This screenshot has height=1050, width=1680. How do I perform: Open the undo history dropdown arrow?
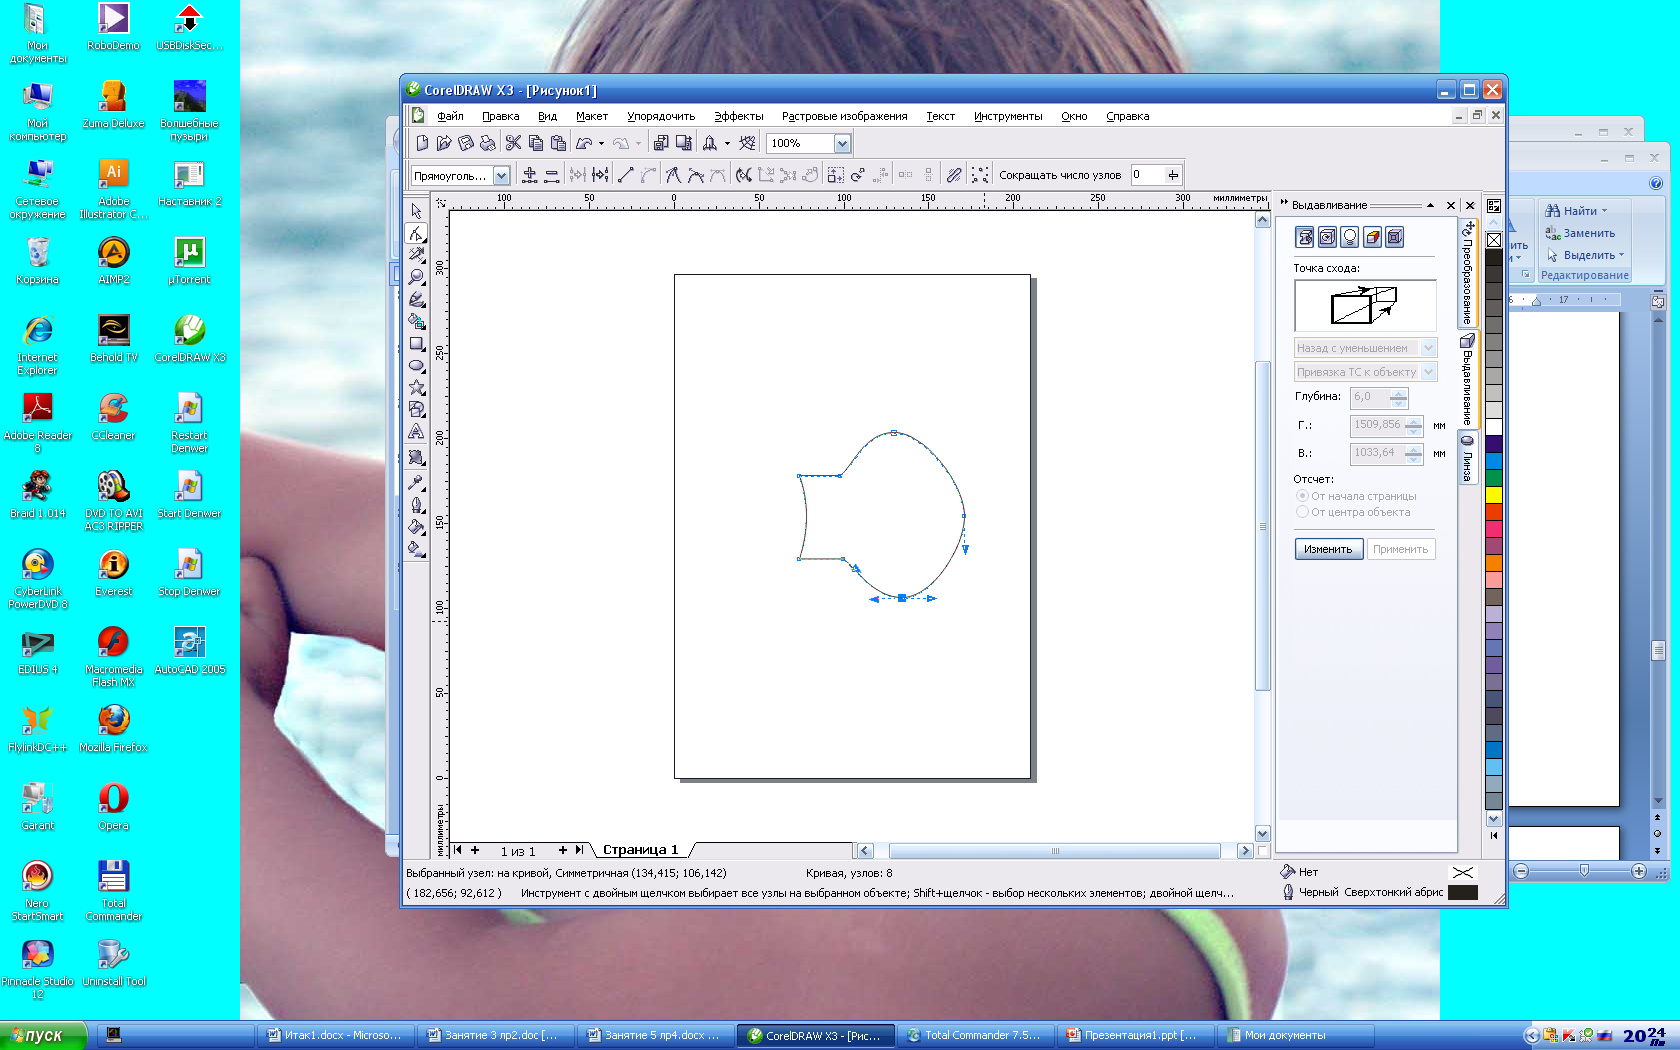[601, 143]
